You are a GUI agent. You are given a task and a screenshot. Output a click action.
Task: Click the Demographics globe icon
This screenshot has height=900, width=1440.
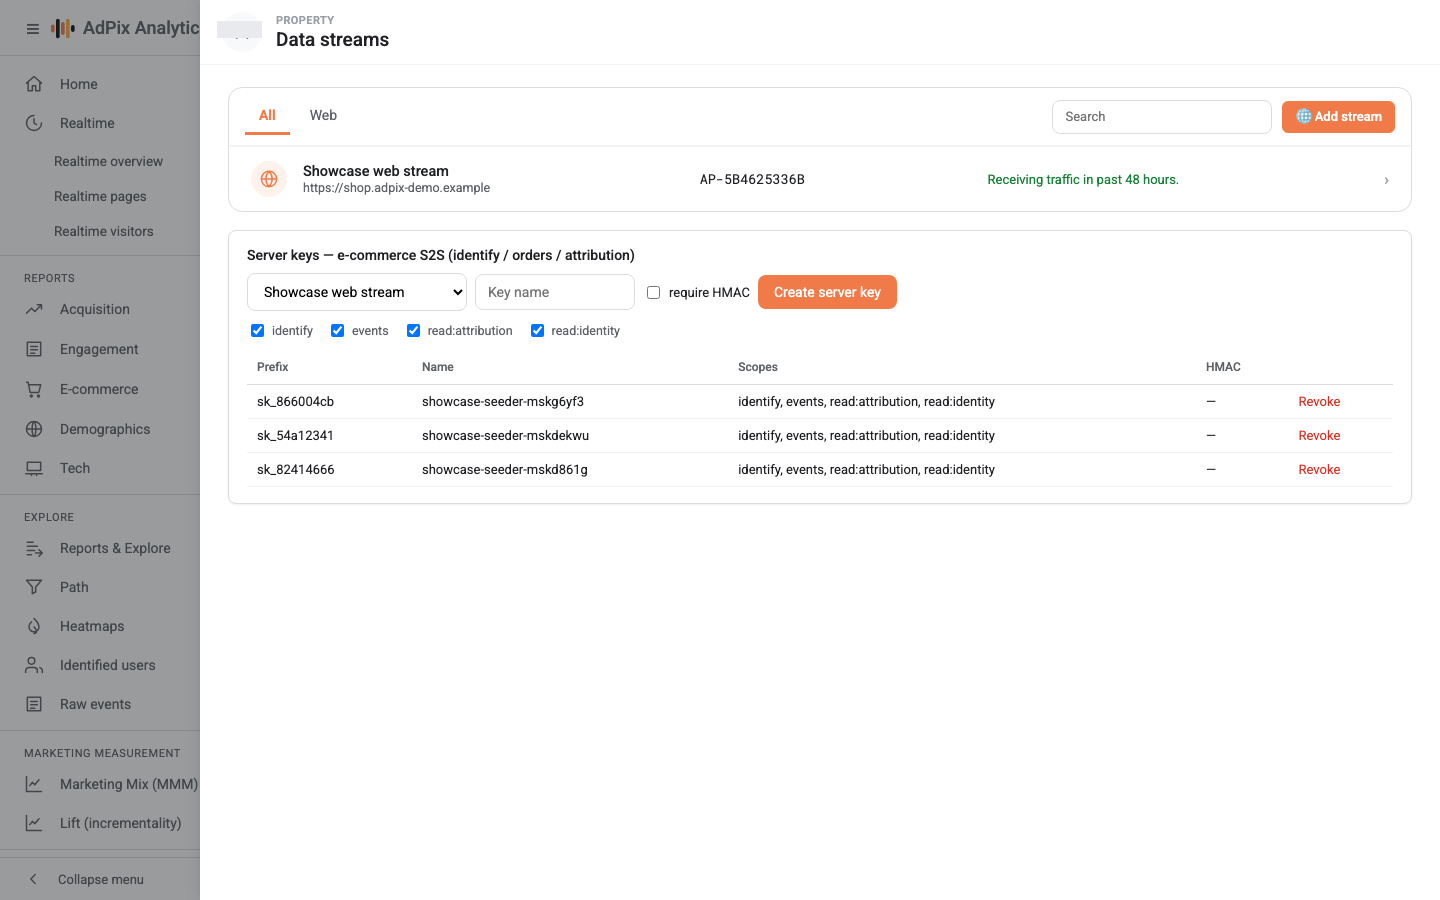34,429
